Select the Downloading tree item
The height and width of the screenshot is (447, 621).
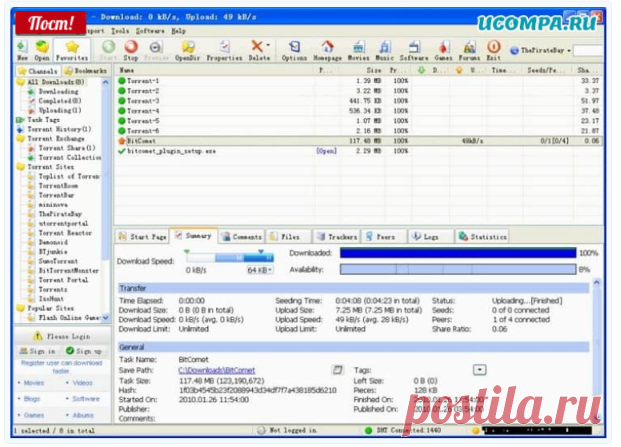(58, 91)
